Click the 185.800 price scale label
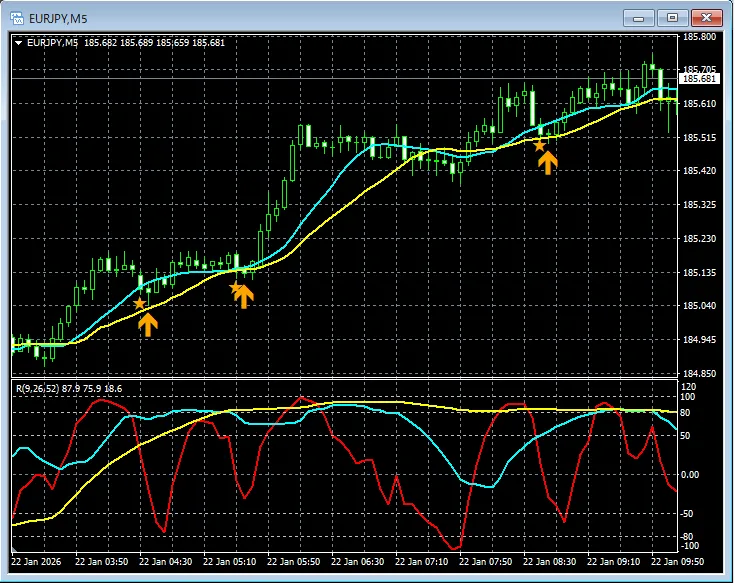Image resolution: width=735 pixels, height=583 pixels. tap(698, 37)
